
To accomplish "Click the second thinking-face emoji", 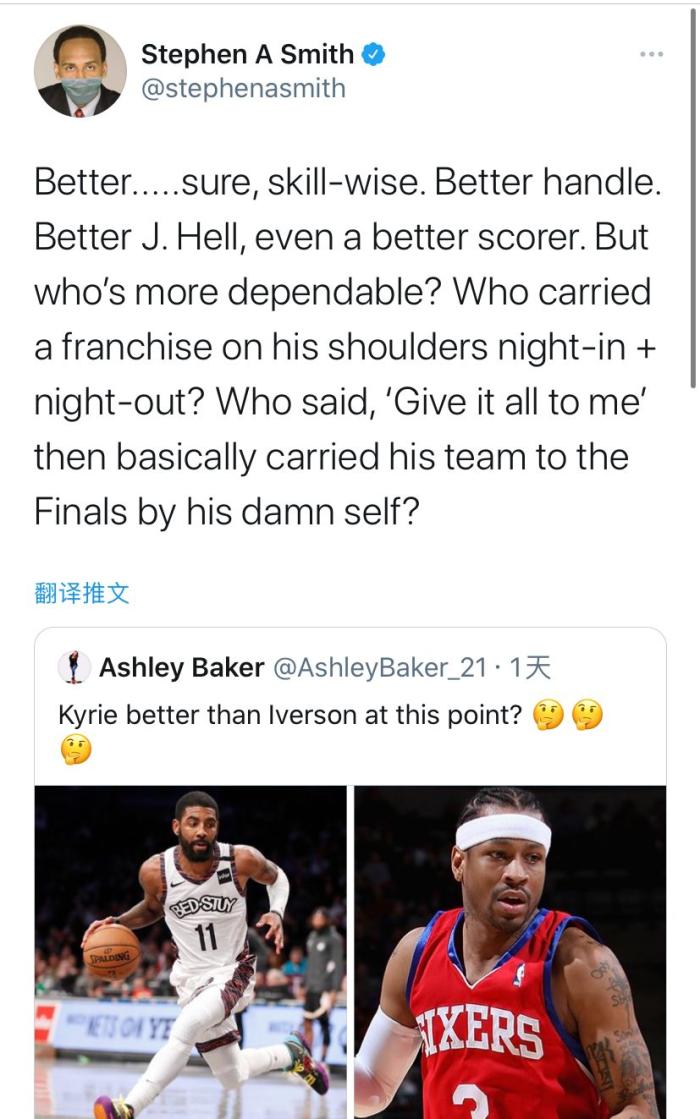I will [x=587, y=716].
